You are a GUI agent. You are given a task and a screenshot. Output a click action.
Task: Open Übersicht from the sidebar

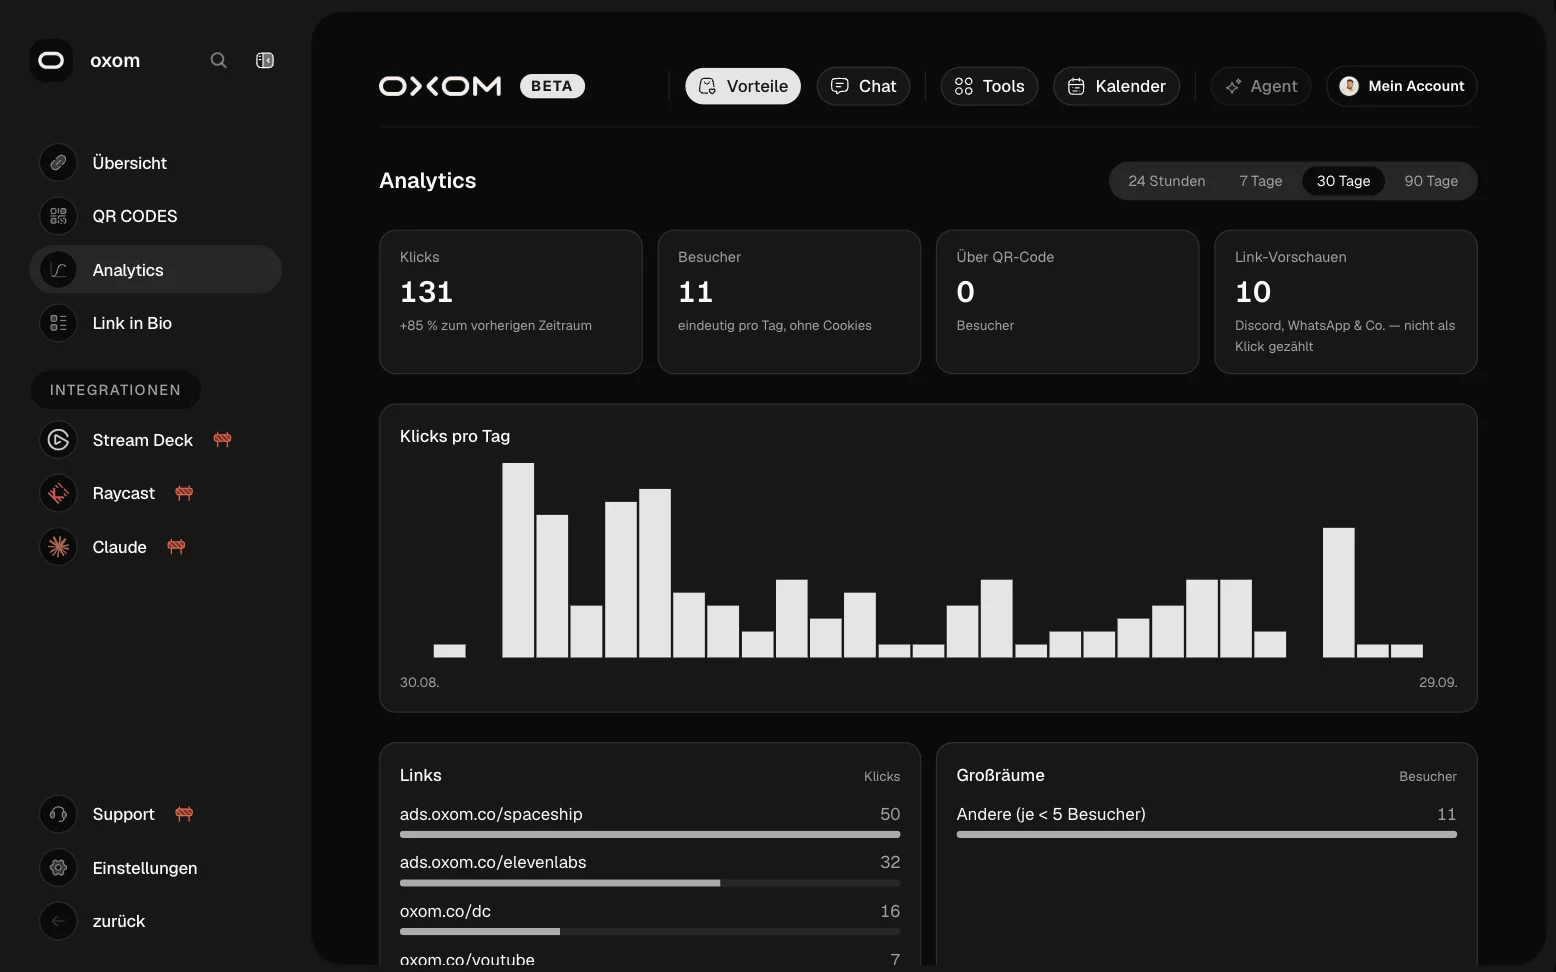(x=156, y=163)
